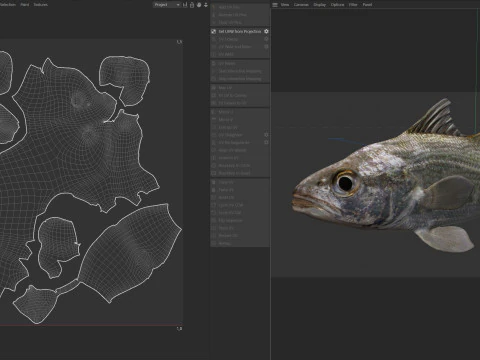This screenshot has width=480, height=360.
Task: Open the Selection menu in UV editor
Action: tap(7, 5)
